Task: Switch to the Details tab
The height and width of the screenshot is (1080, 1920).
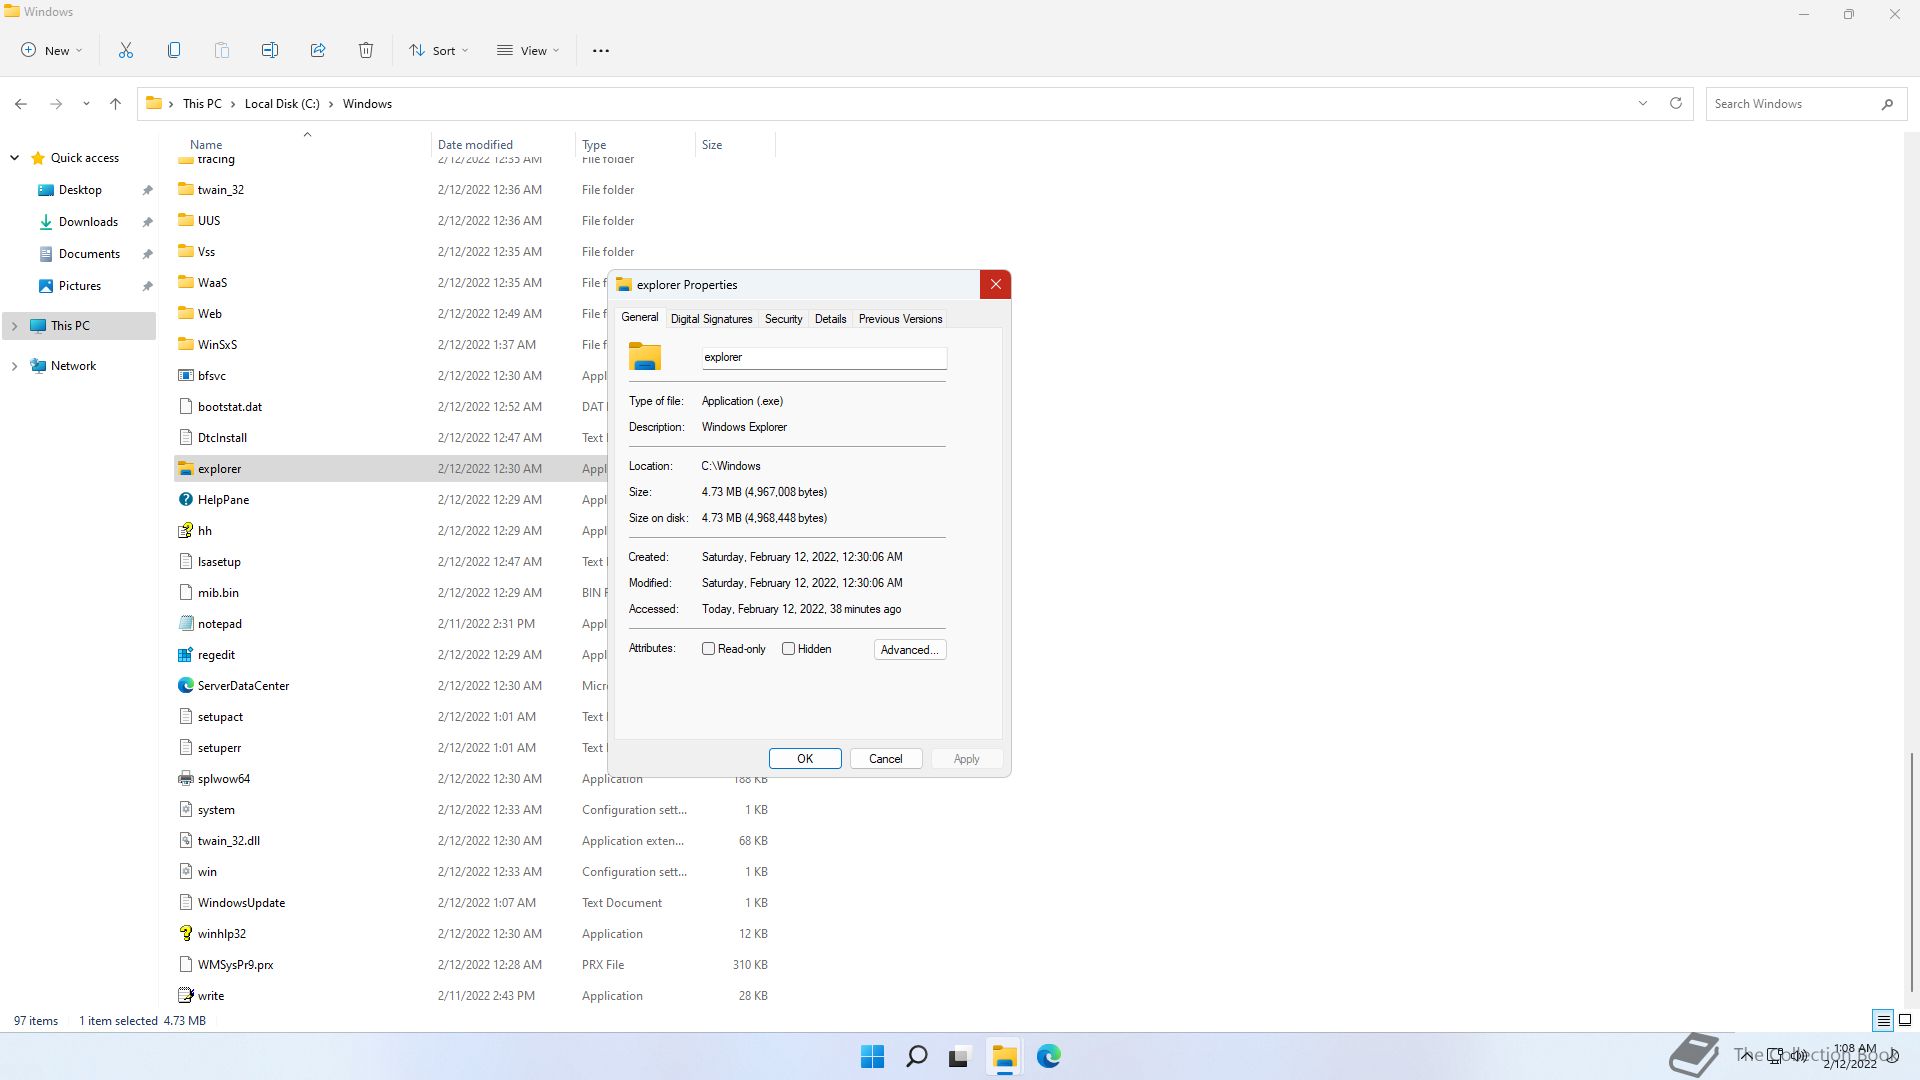Action: (x=830, y=319)
